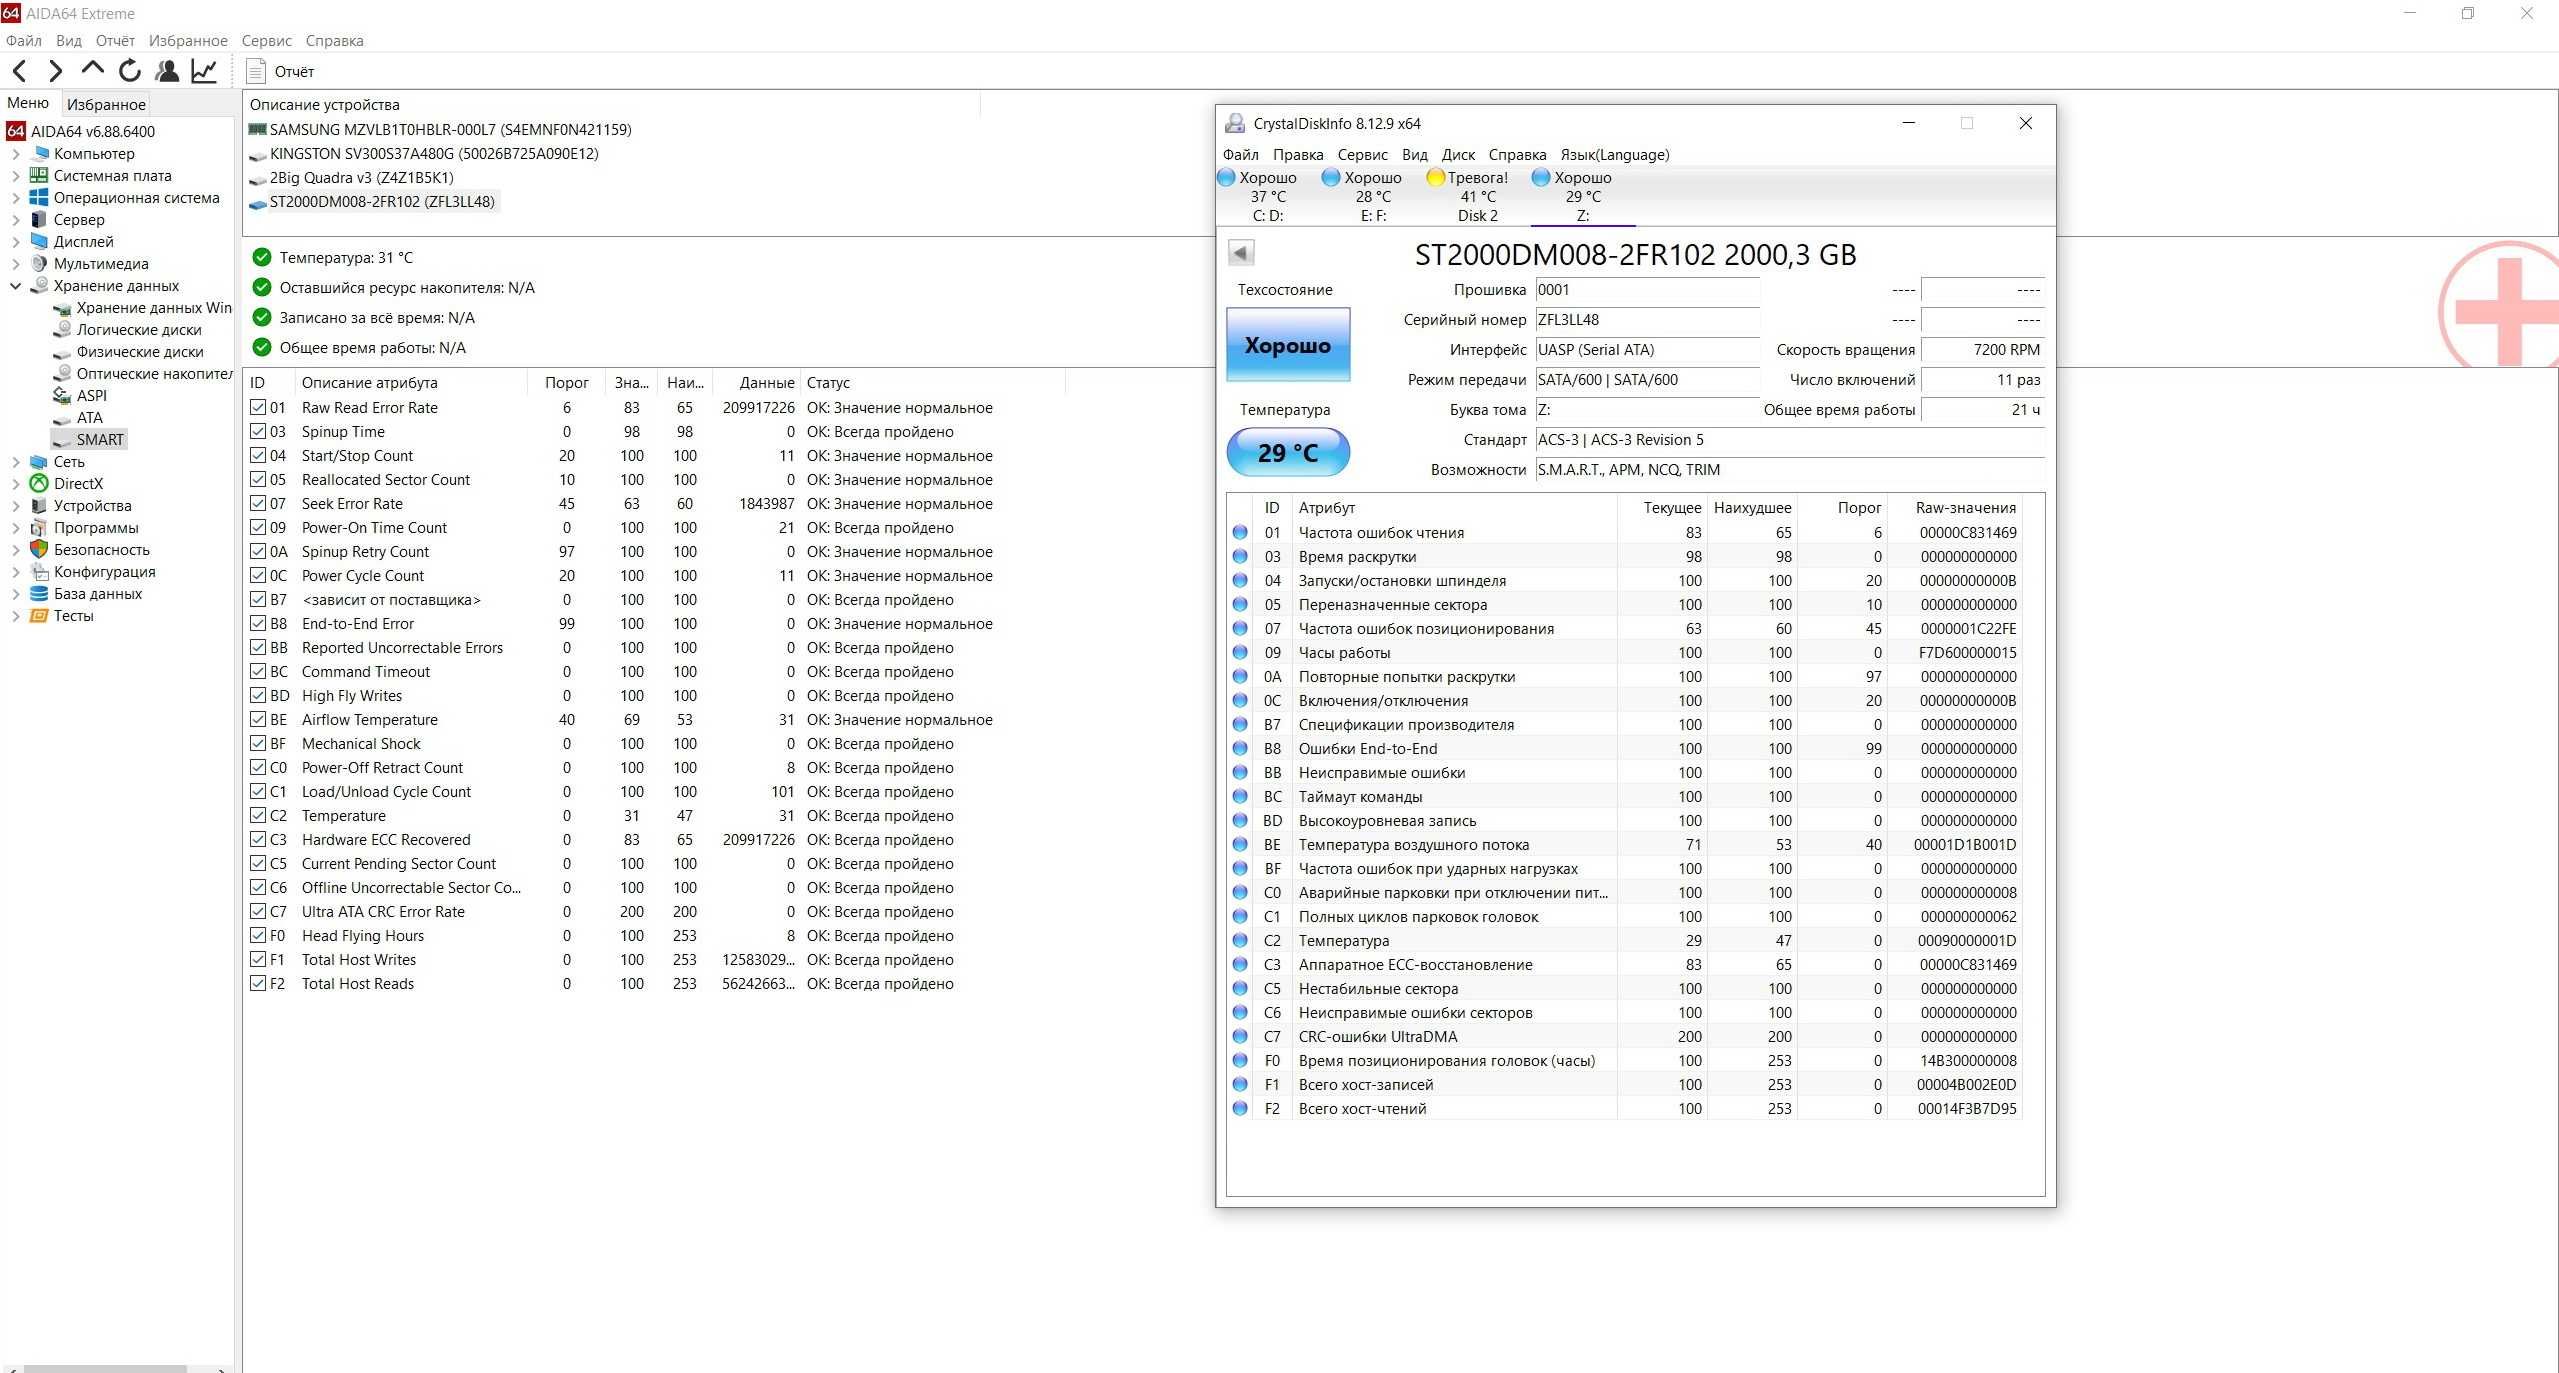Image resolution: width=2559 pixels, height=1373 pixels.
Task: Expand the Программы tree node arrow
Action: tap(15, 528)
